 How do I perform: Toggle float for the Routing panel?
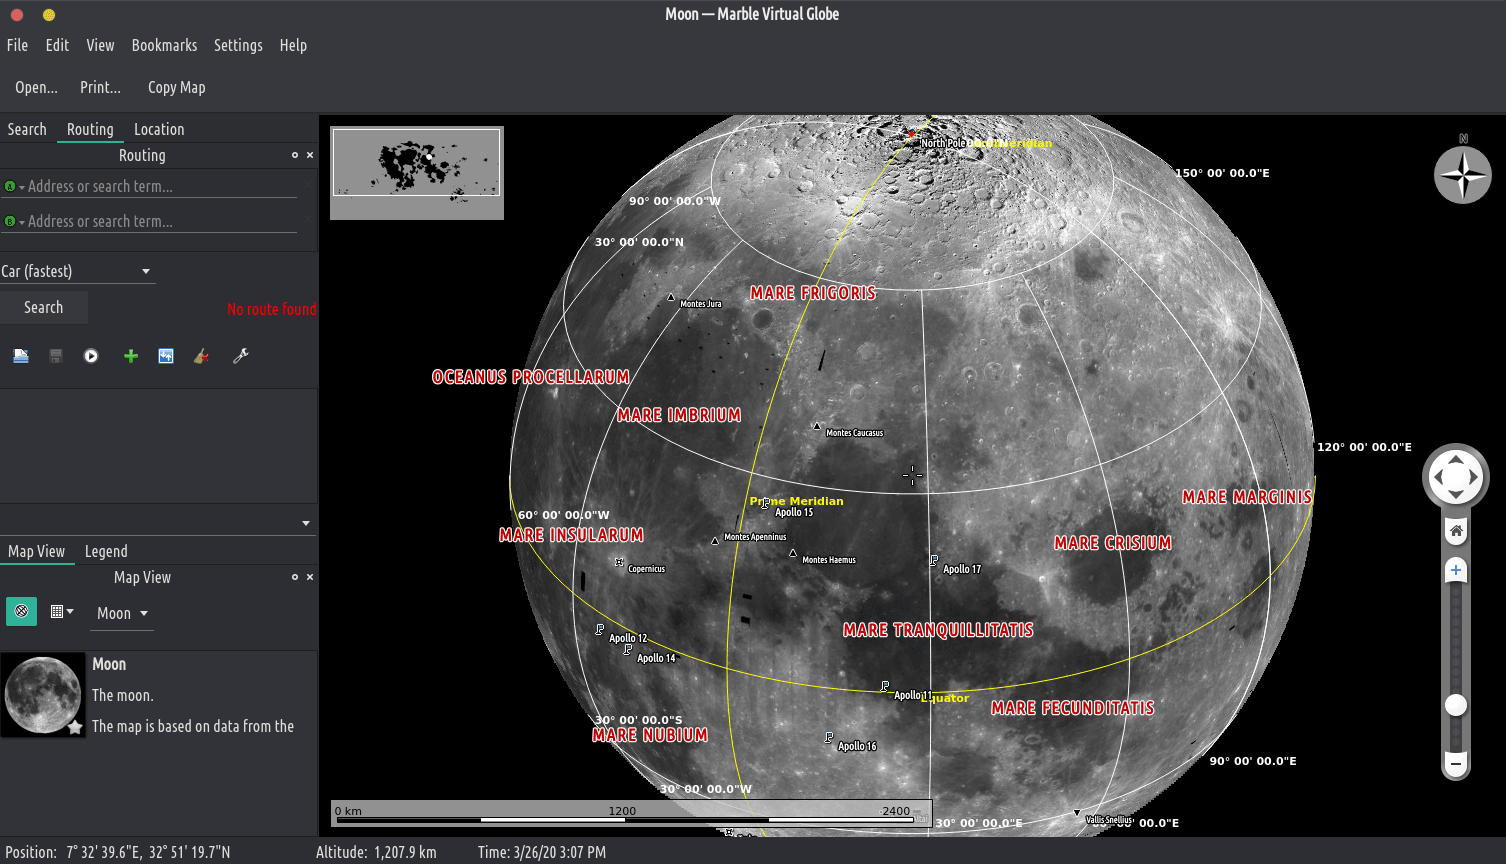[x=294, y=155]
